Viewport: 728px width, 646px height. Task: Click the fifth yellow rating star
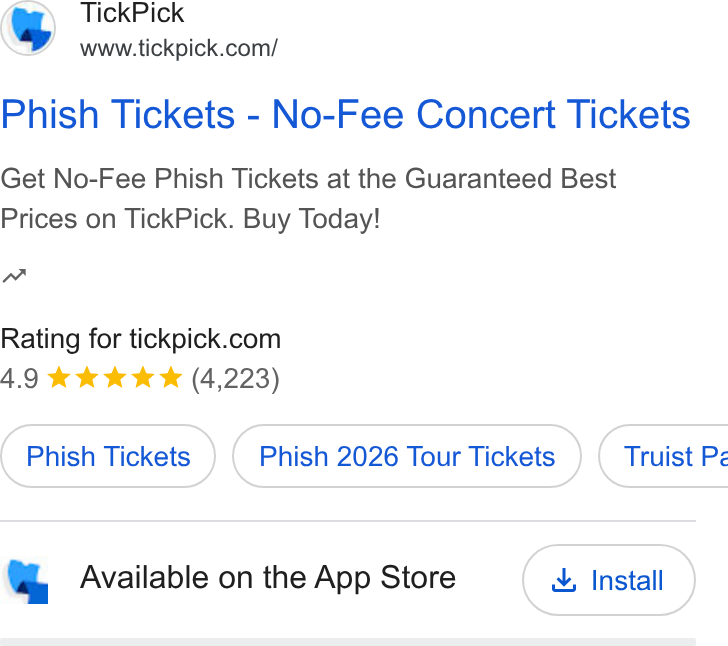coord(171,377)
